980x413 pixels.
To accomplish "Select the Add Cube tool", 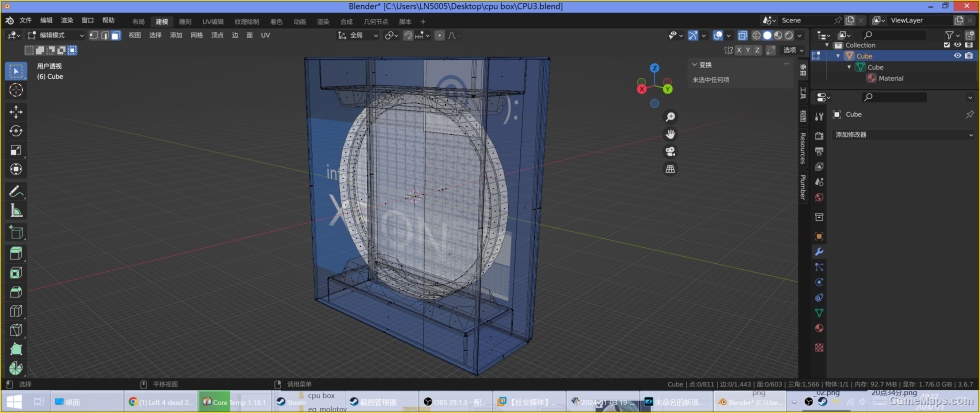I will 16,232.
